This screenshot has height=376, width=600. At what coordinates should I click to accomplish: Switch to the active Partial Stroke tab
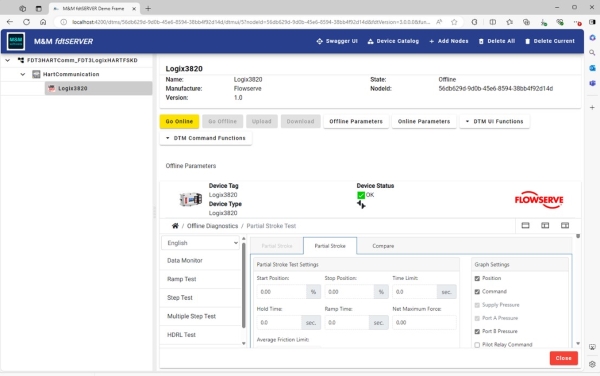[330, 246]
